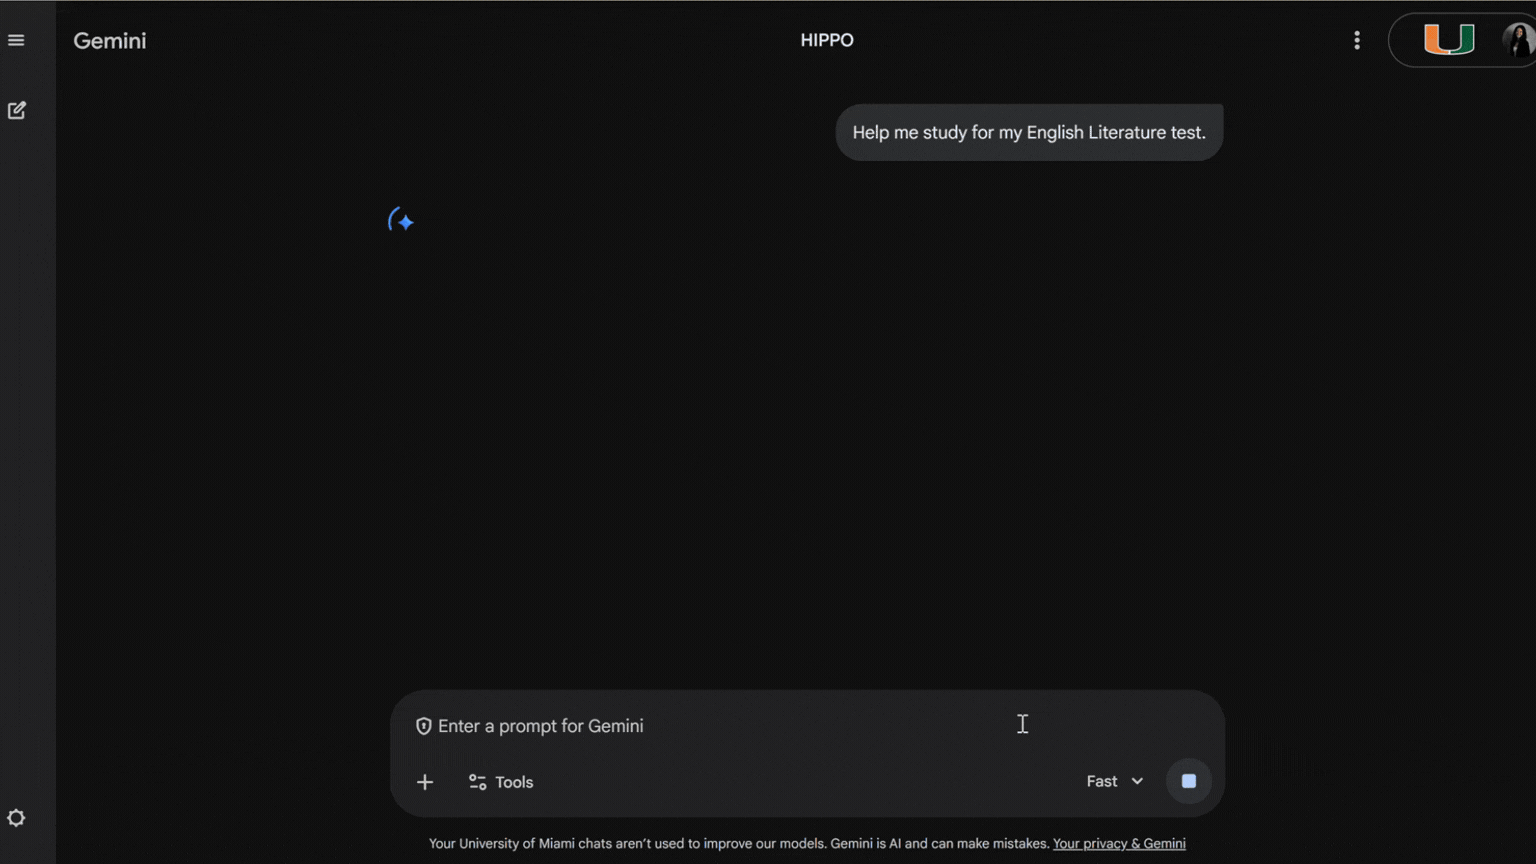Screen dimensions: 1536x864
Task: Select the English Literature test message bubble
Action: point(1029,132)
